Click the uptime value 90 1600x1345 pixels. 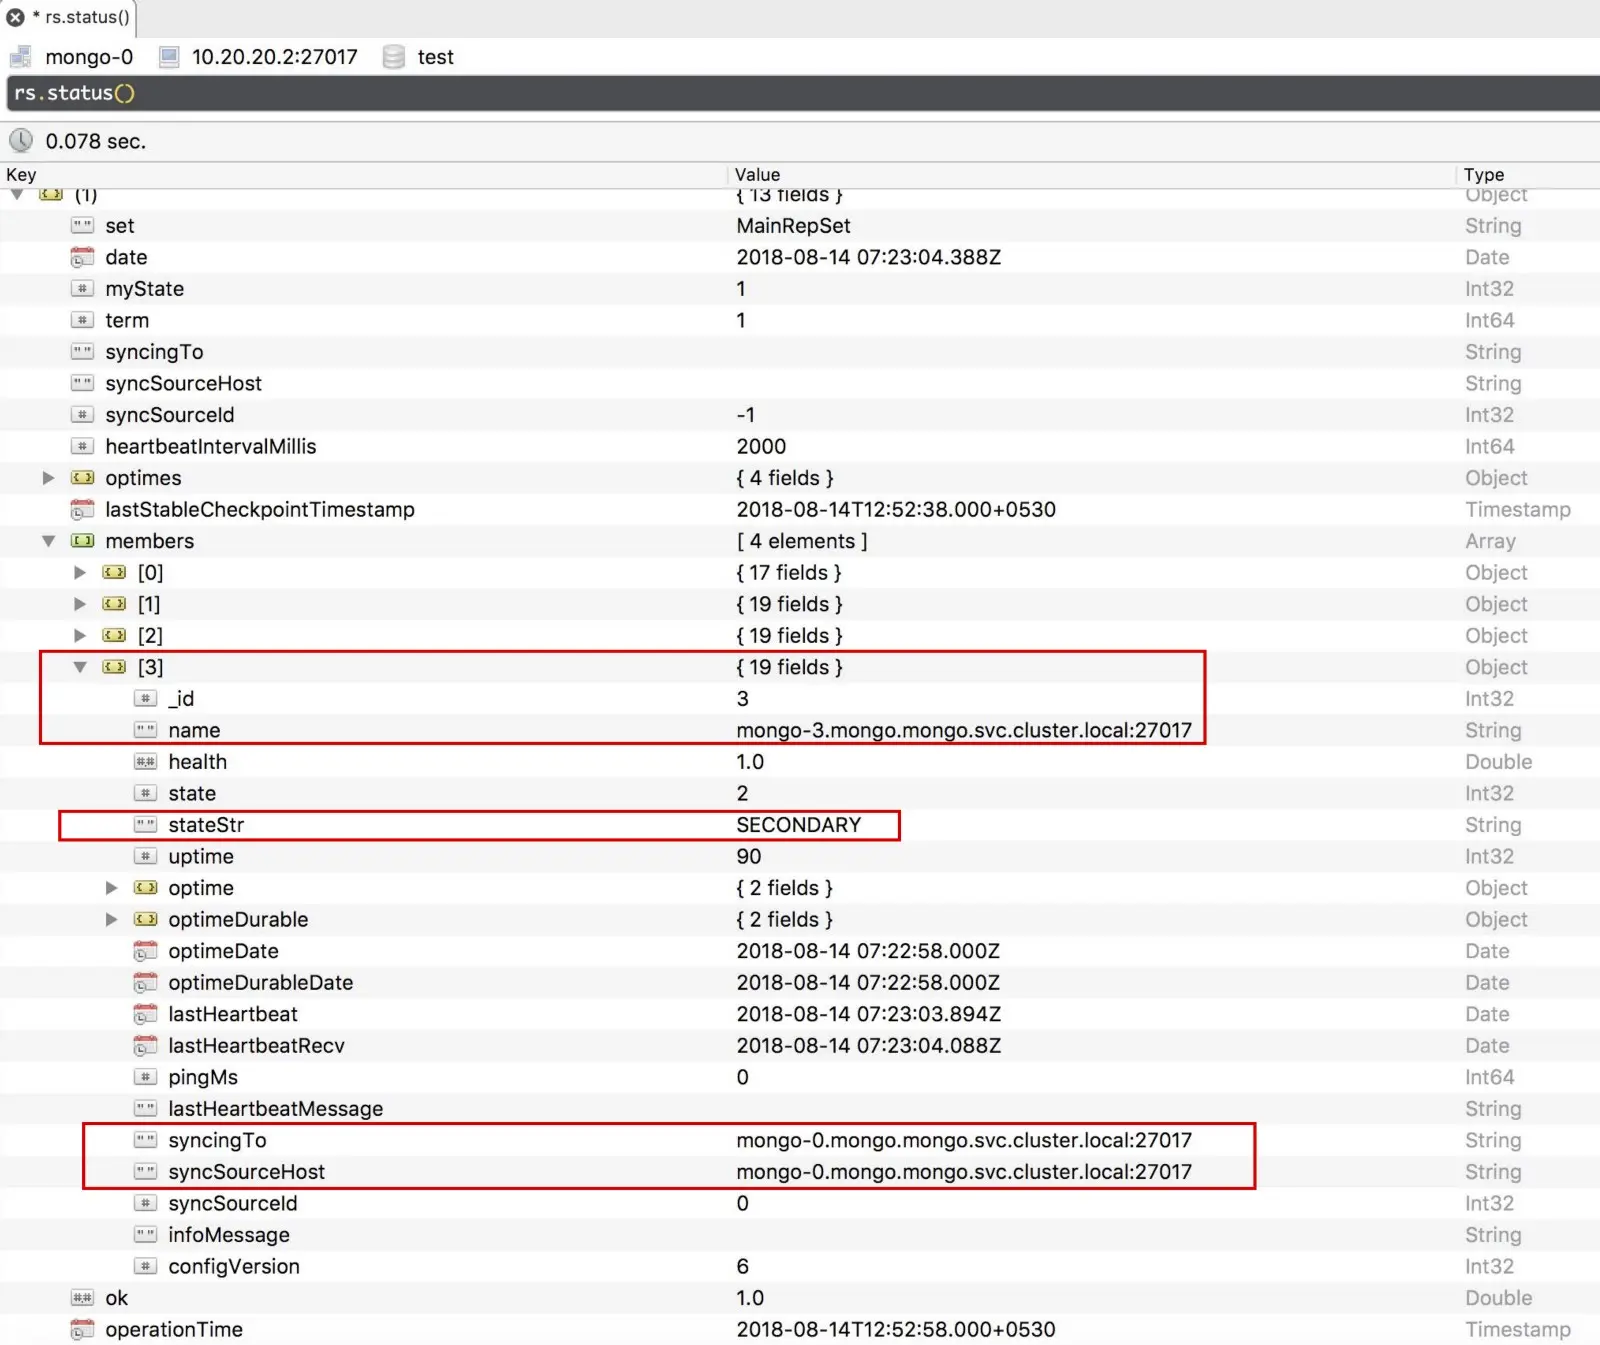[749, 857]
